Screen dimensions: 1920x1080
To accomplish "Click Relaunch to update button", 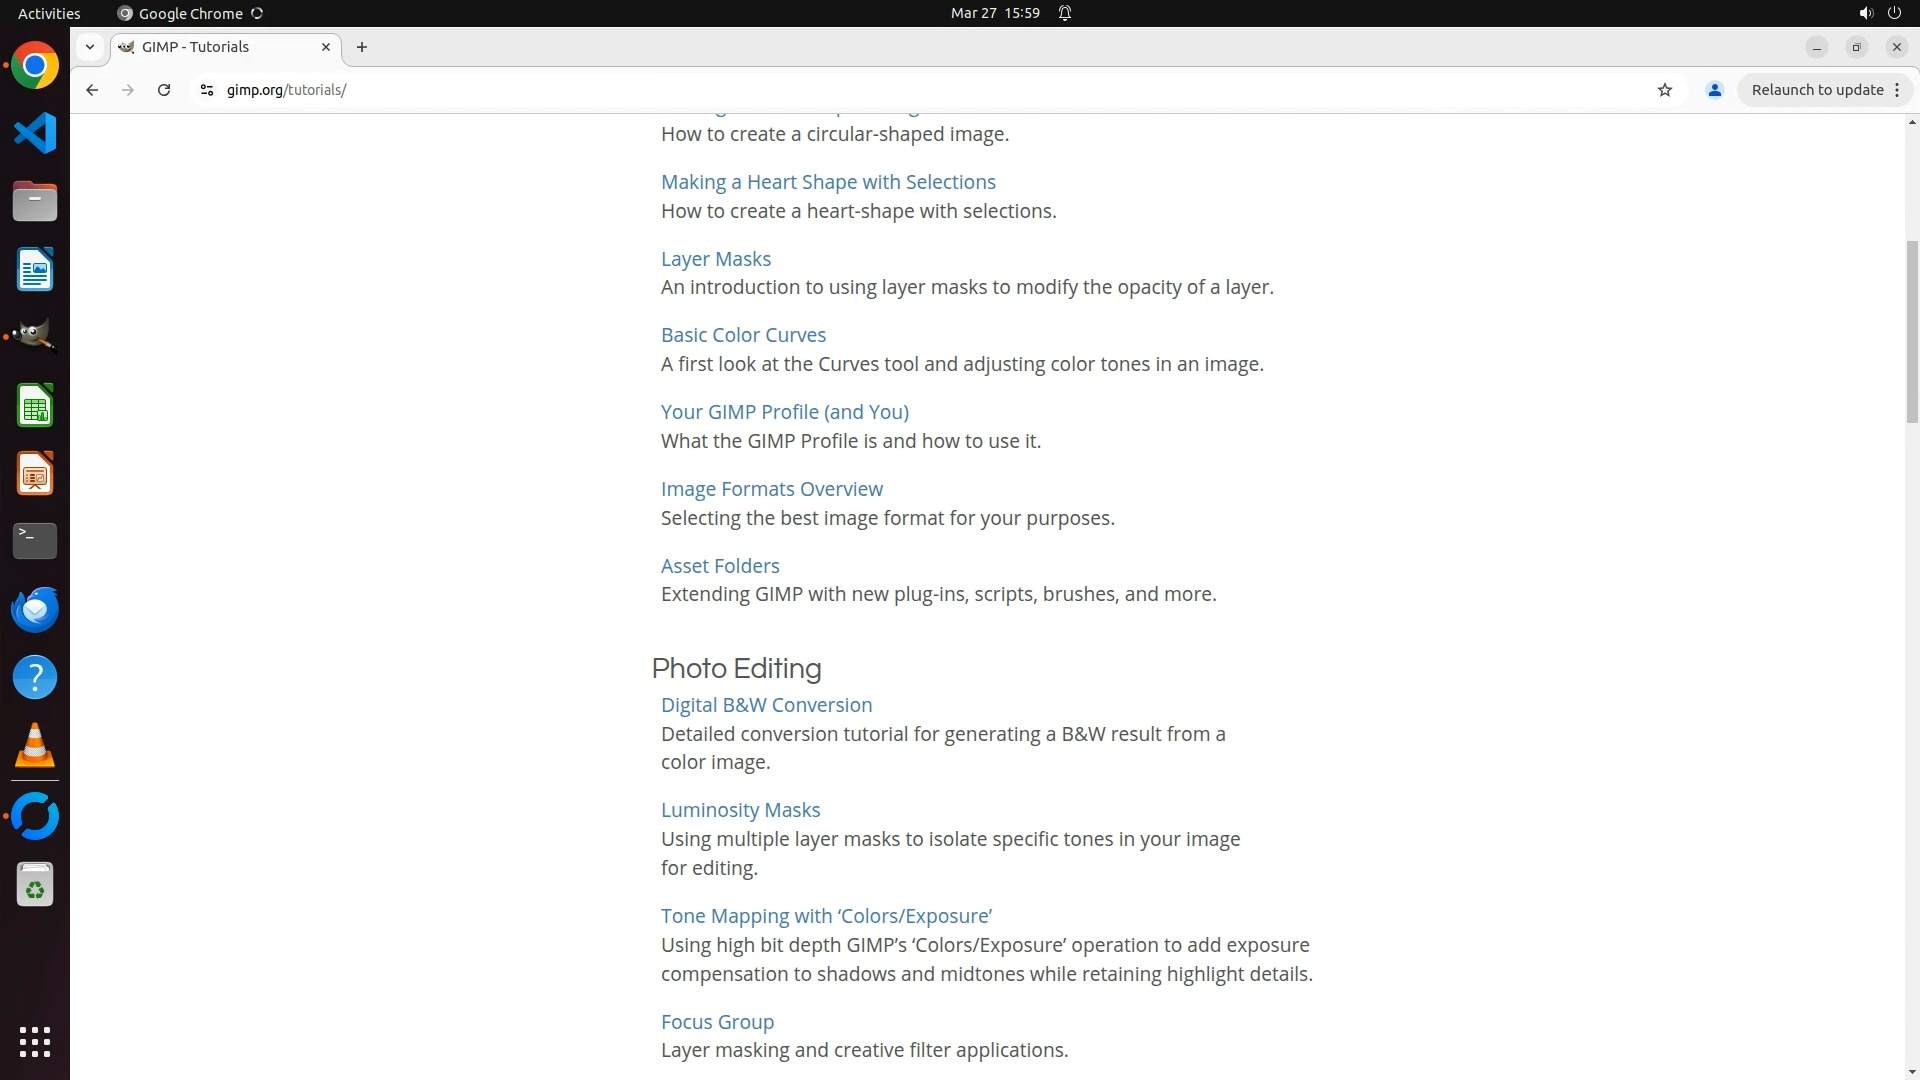I will pyautogui.click(x=1817, y=90).
